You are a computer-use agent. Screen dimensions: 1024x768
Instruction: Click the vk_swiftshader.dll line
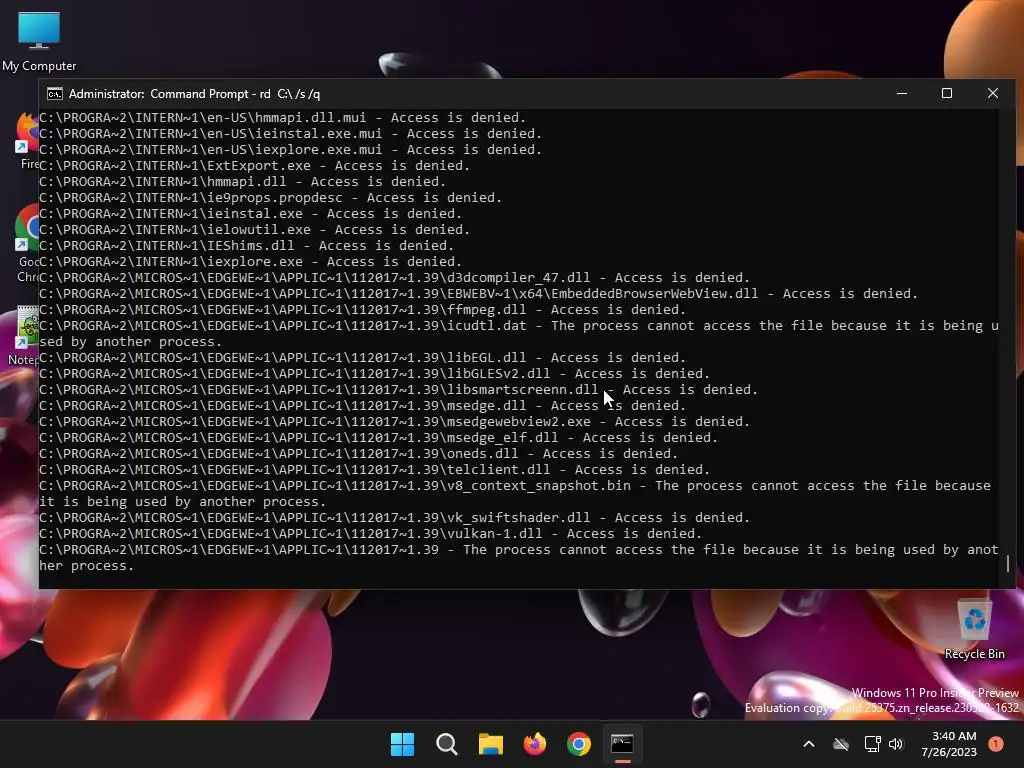pos(394,517)
